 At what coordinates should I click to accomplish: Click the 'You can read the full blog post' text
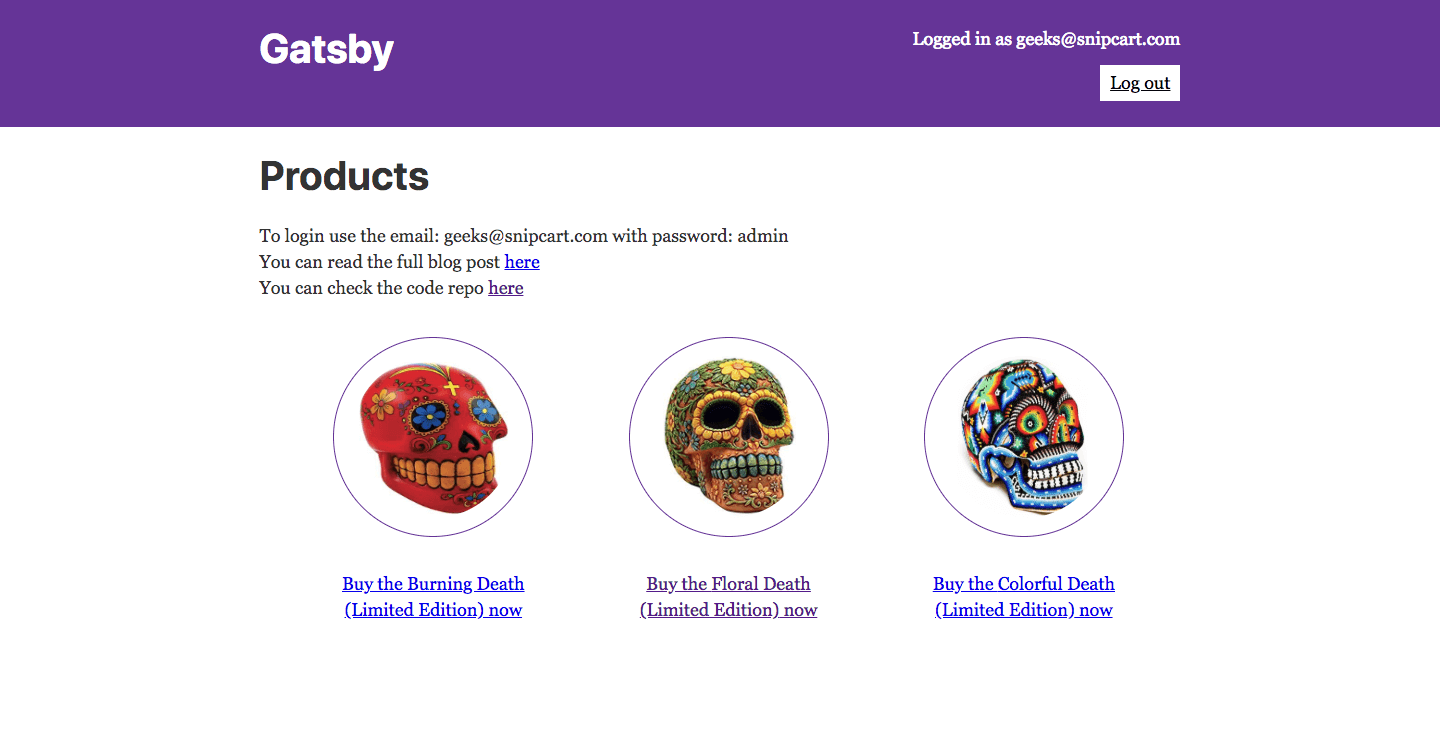pos(380,262)
